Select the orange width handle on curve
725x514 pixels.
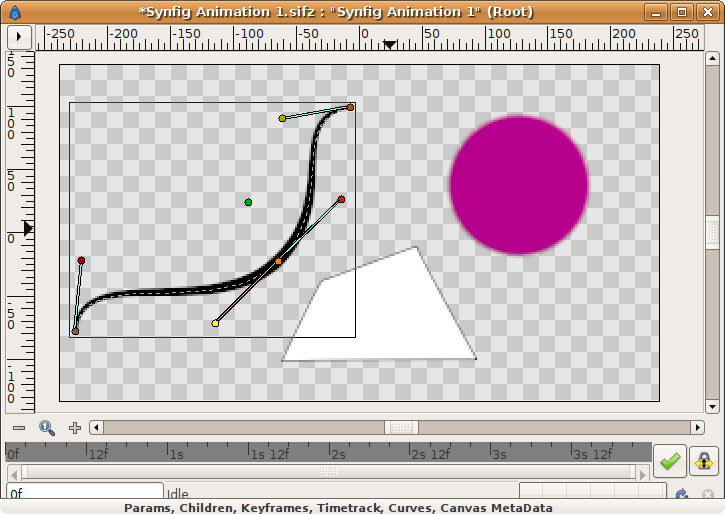pos(278,261)
